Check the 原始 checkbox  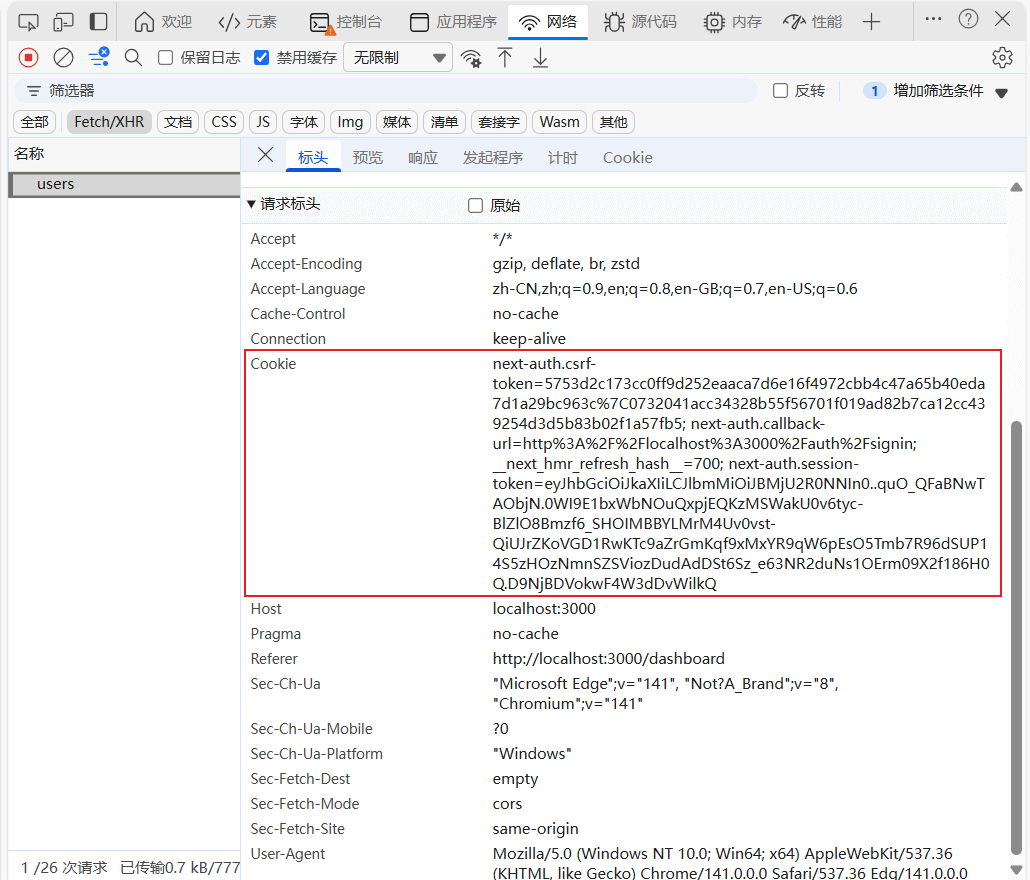[476, 206]
